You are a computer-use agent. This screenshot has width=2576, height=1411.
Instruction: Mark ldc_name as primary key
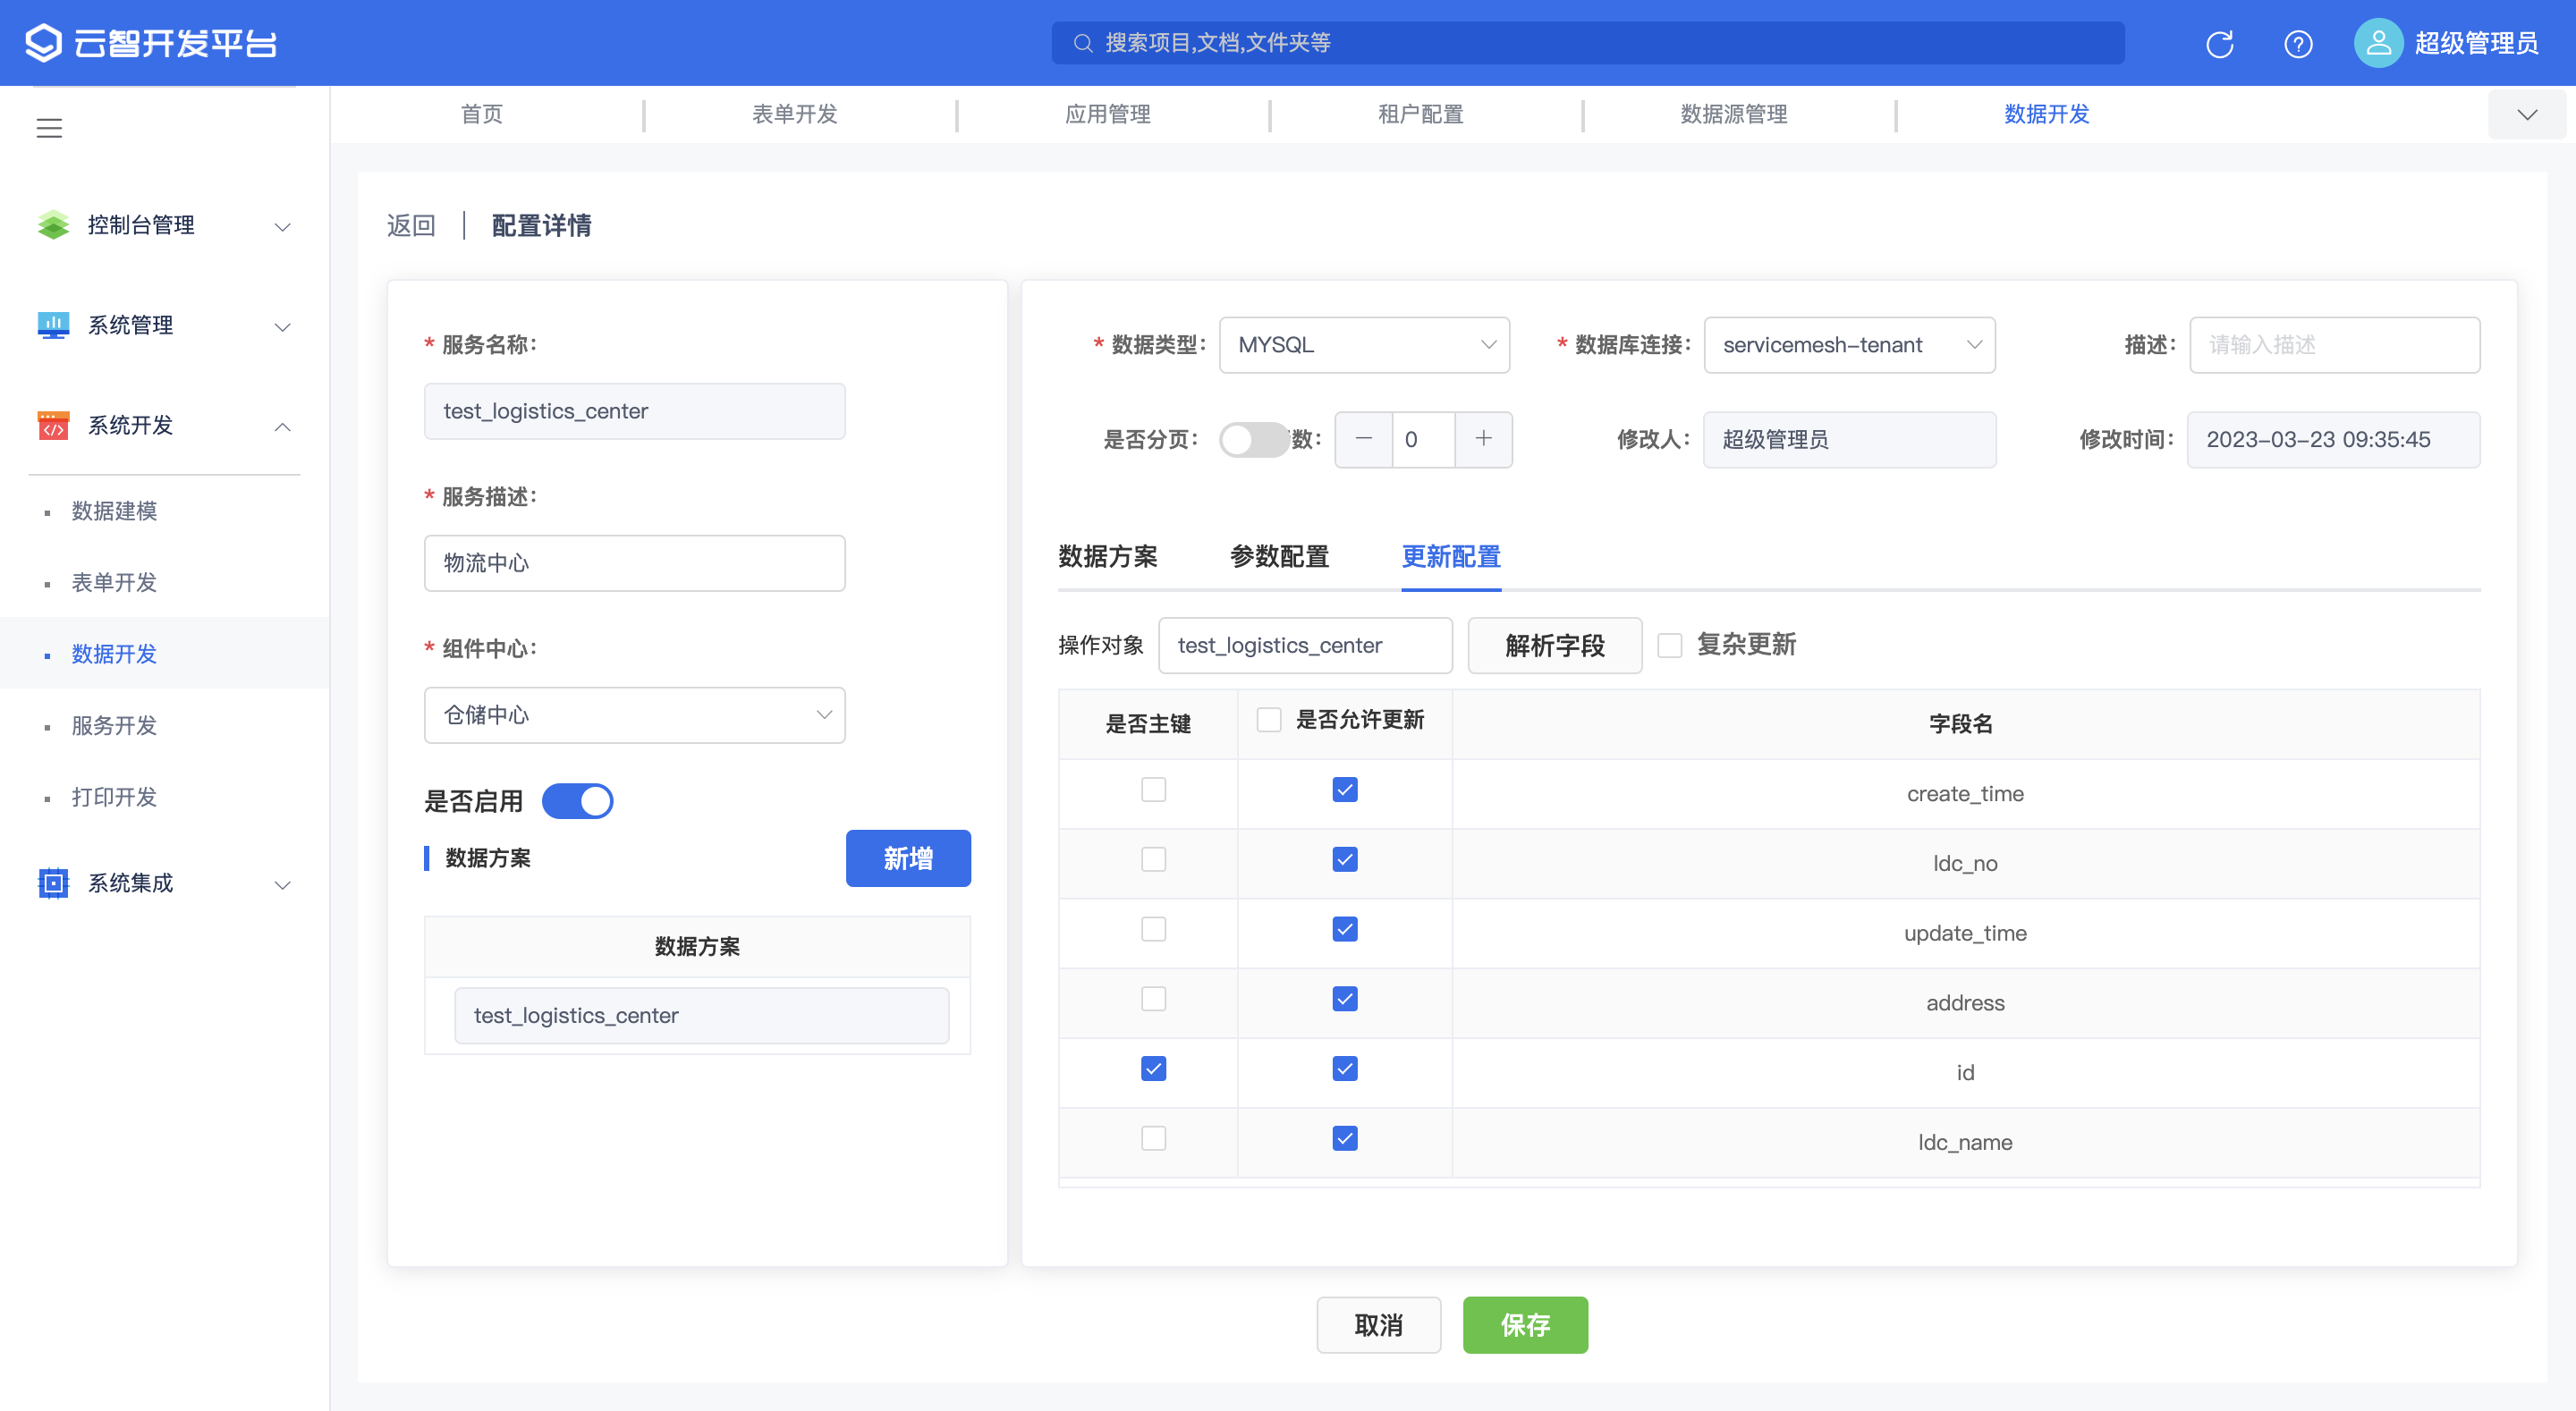tap(1153, 1139)
